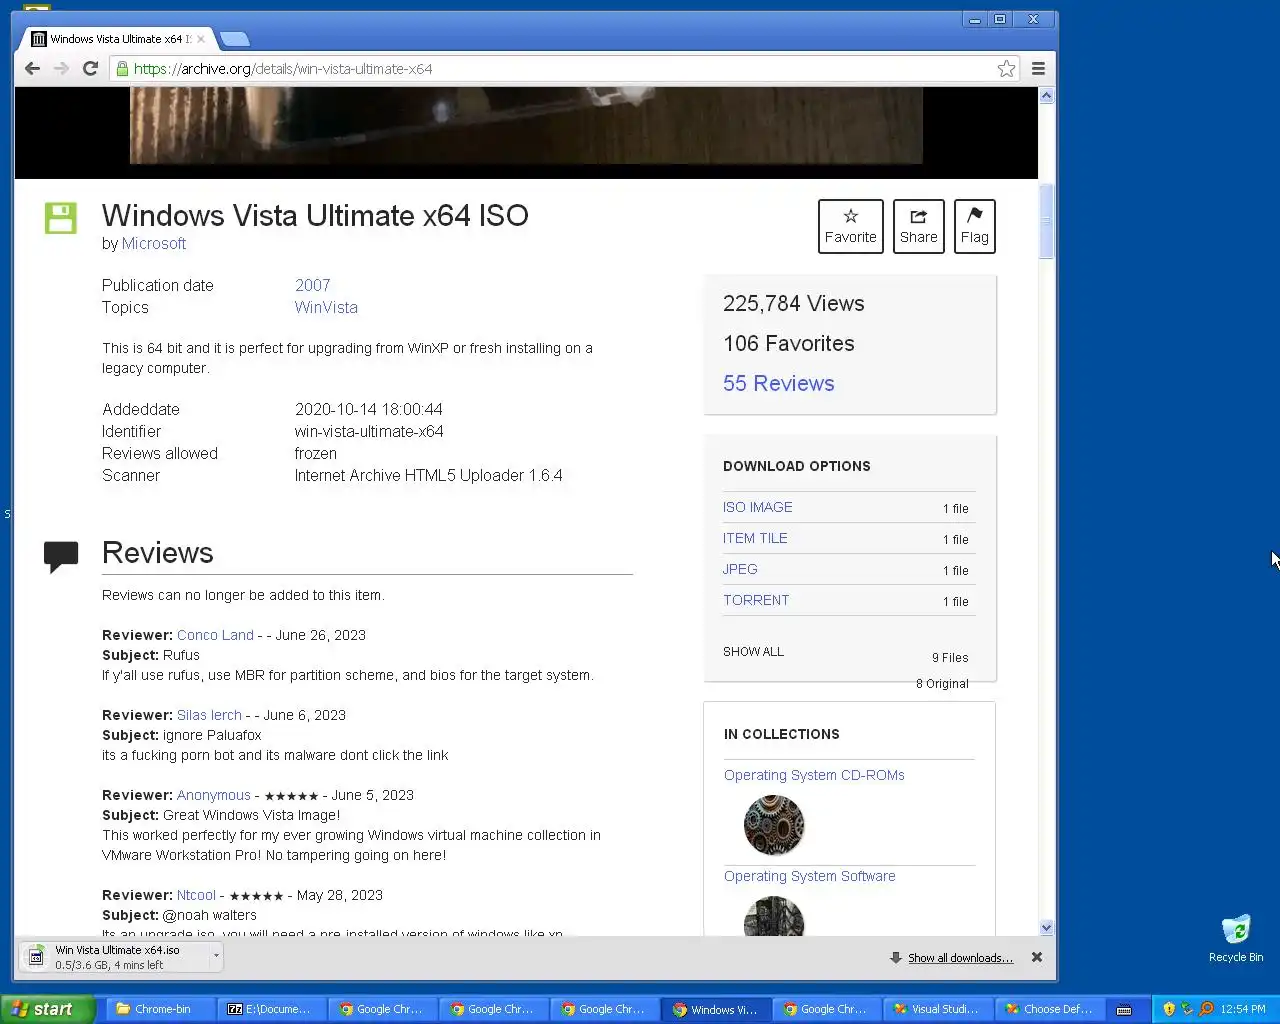
Task: Click SHOW ALL download files
Action: tap(753, 651)
